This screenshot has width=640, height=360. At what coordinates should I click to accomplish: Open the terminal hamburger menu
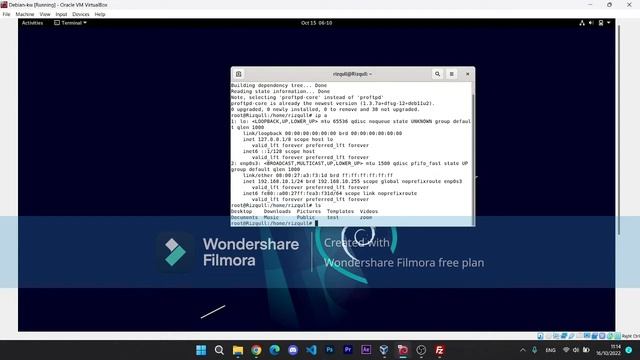click(x=452, y=74)
